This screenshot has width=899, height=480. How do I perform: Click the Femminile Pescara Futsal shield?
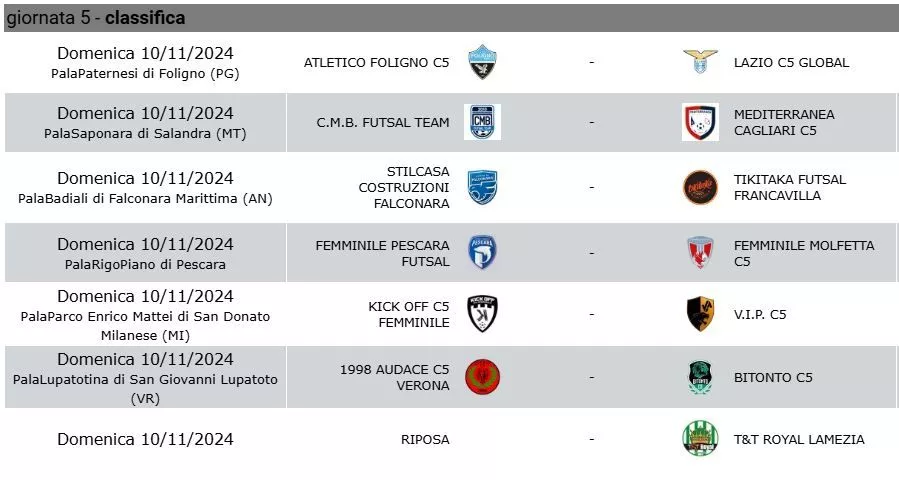coord(482,252)
